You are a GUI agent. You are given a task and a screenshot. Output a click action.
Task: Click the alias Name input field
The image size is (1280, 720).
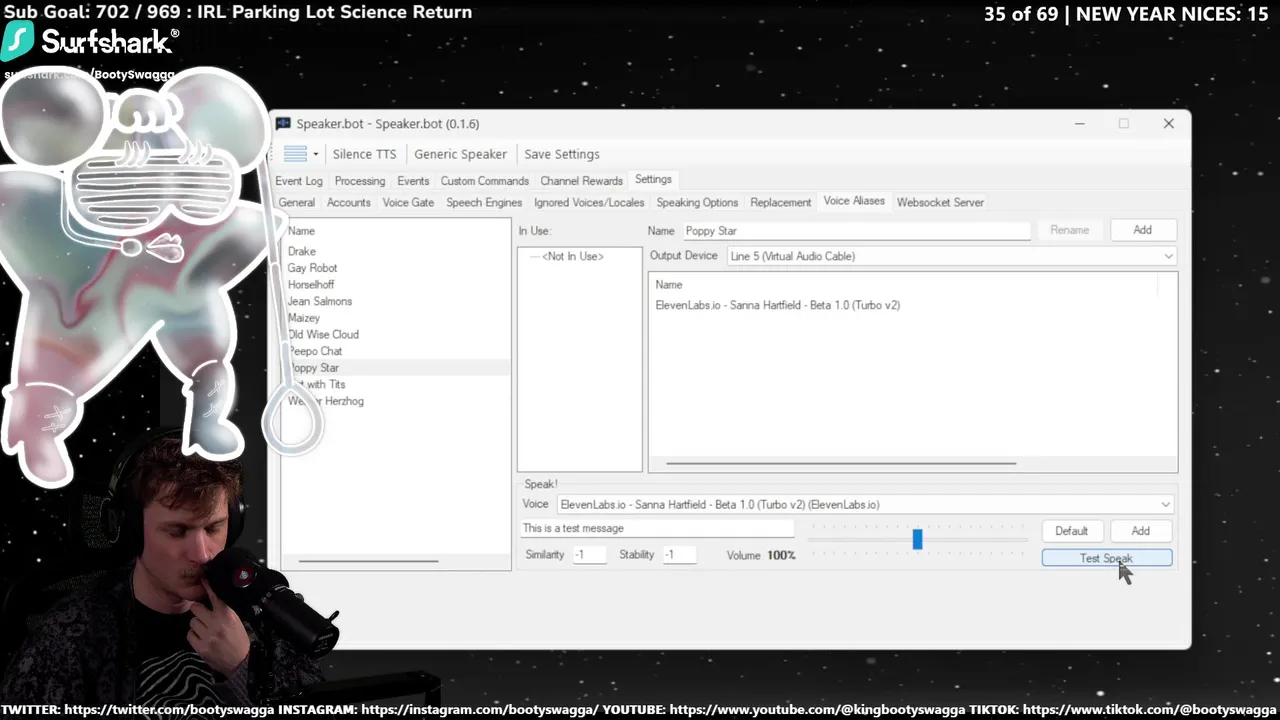click(856, 231)
